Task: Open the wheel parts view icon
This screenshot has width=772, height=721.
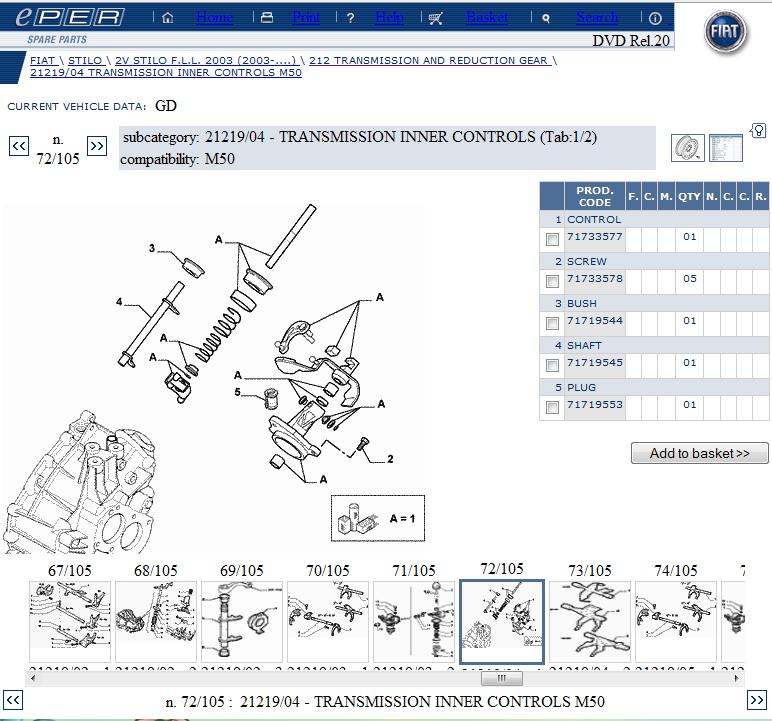Action: (687, 149)
